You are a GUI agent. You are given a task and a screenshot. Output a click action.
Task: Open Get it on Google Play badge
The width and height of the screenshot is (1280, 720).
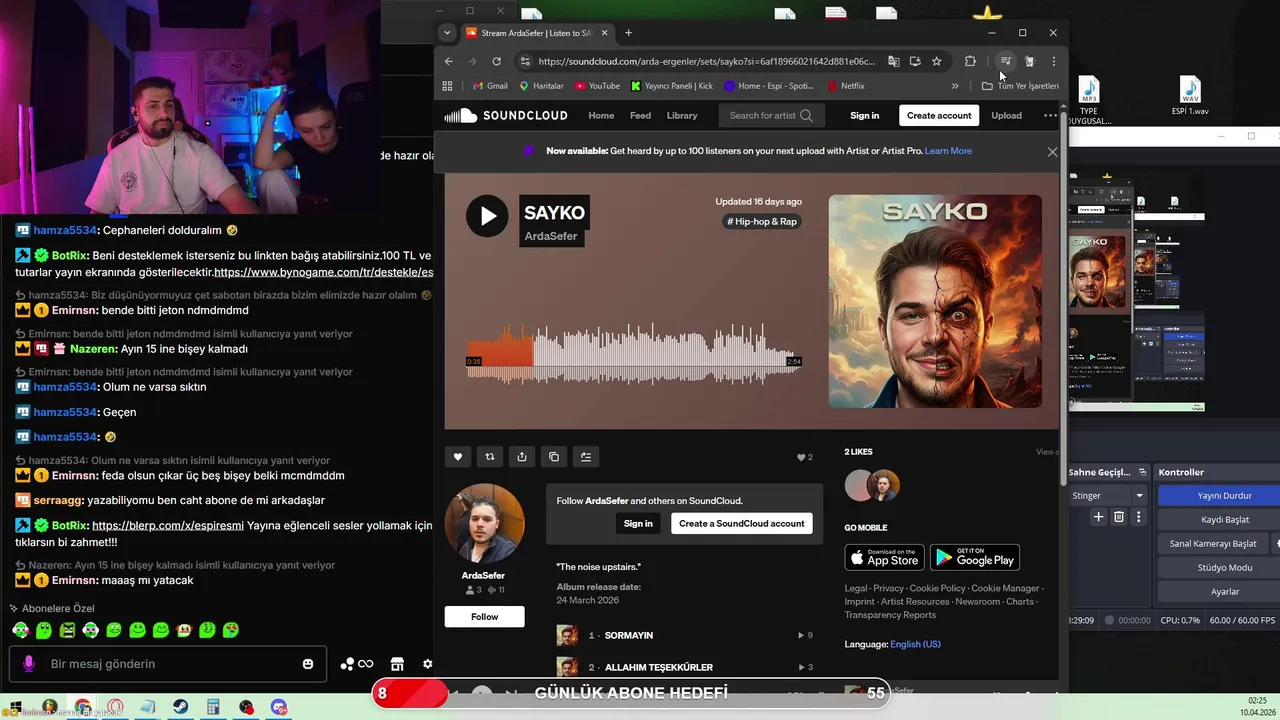[x=975, y=557]
